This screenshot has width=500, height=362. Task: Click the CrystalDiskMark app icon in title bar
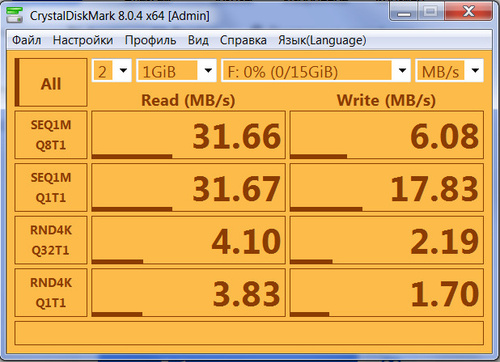pyautogui.click(x=14, y=15)
